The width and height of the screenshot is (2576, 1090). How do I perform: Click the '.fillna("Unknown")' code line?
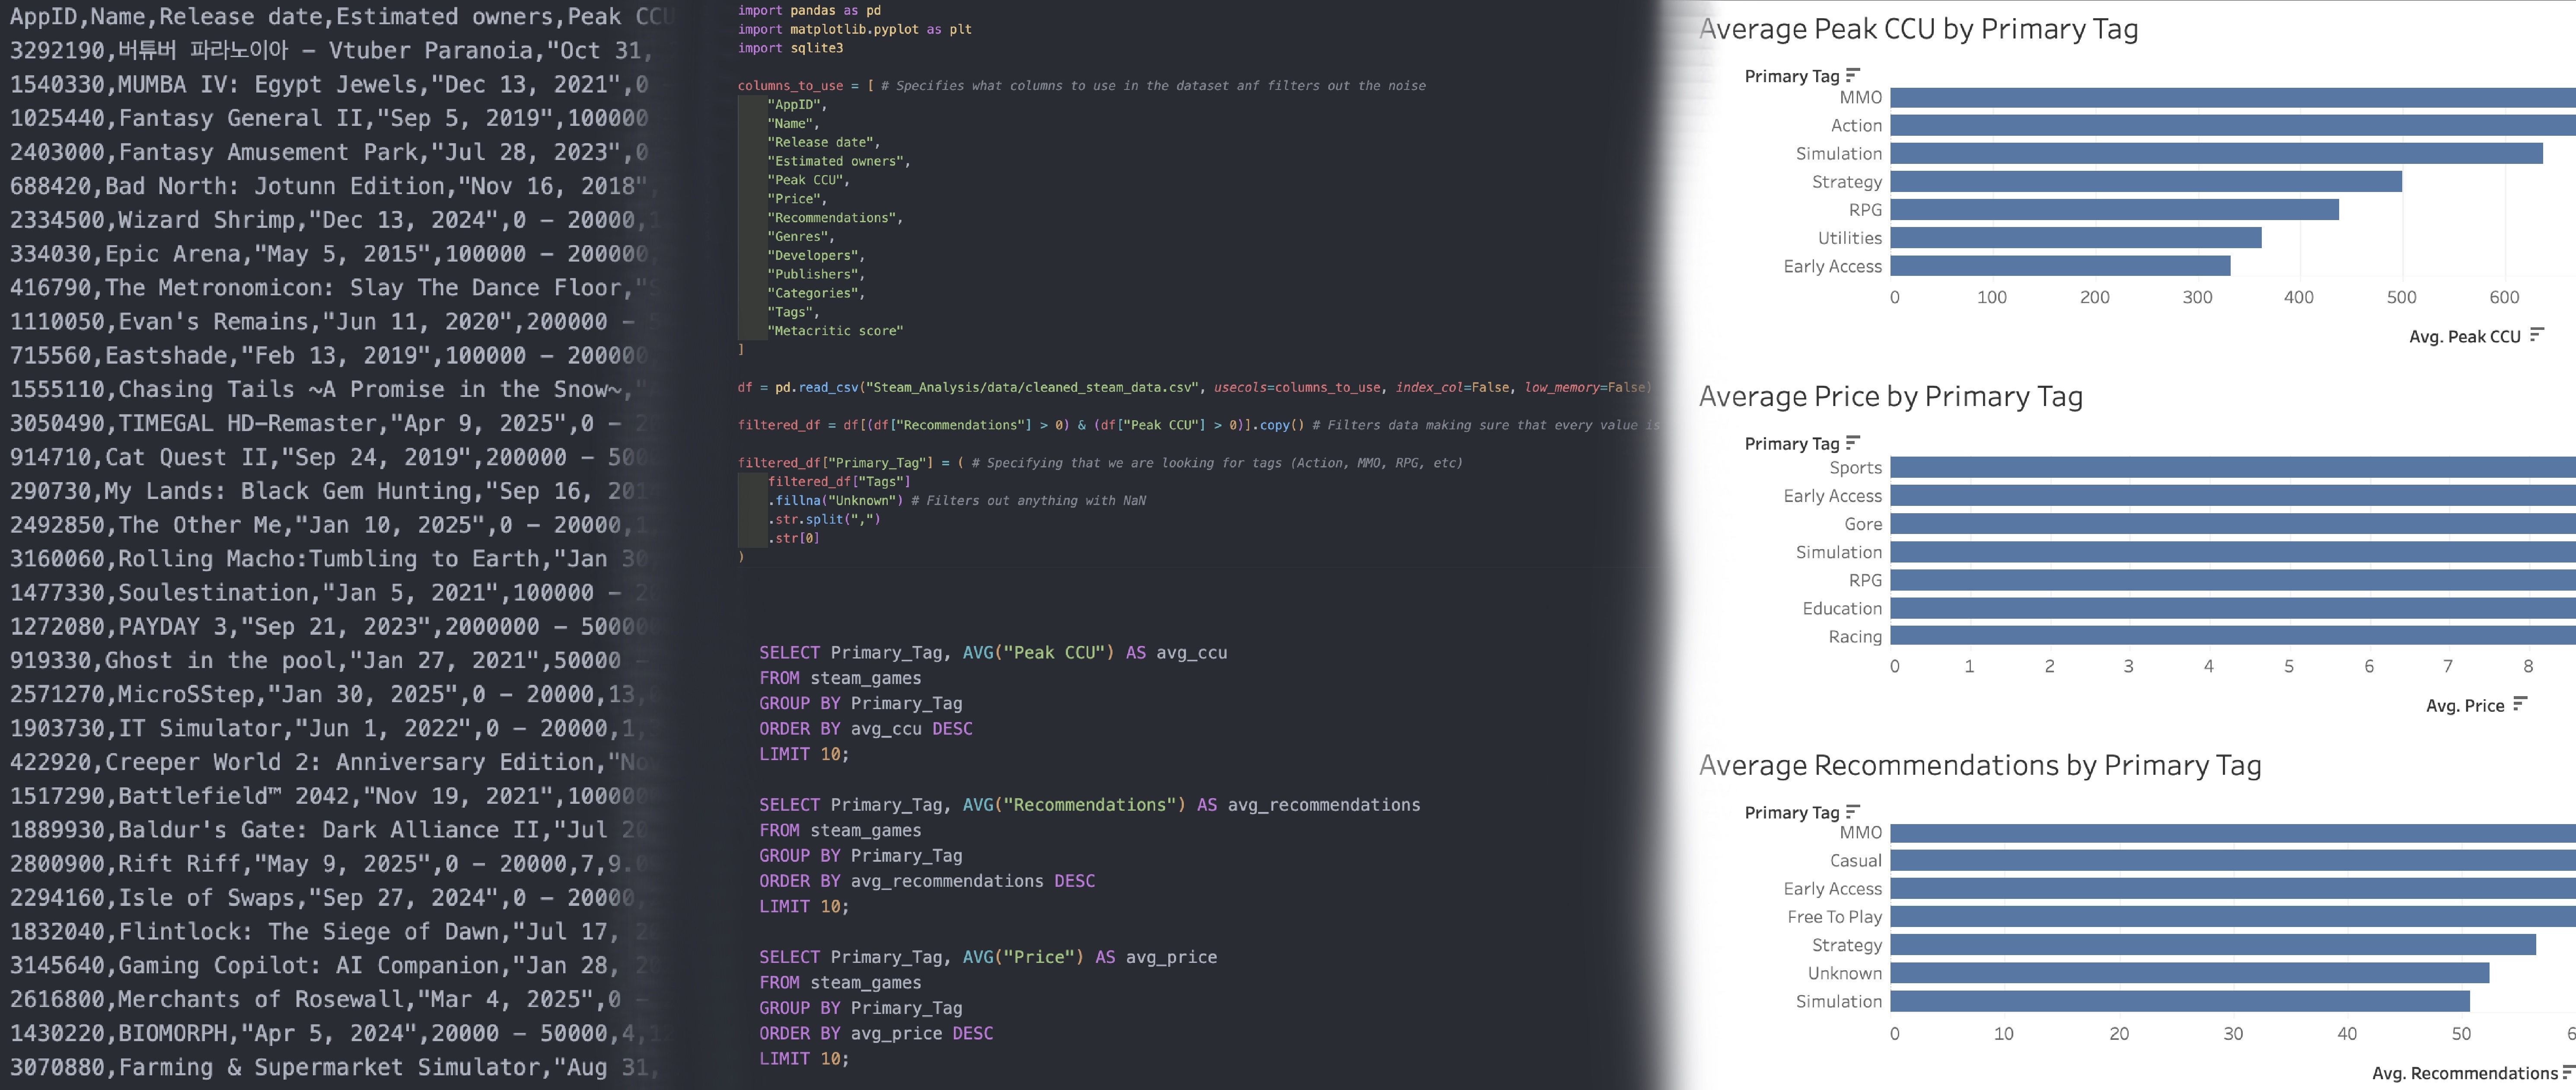click(956, 501)
